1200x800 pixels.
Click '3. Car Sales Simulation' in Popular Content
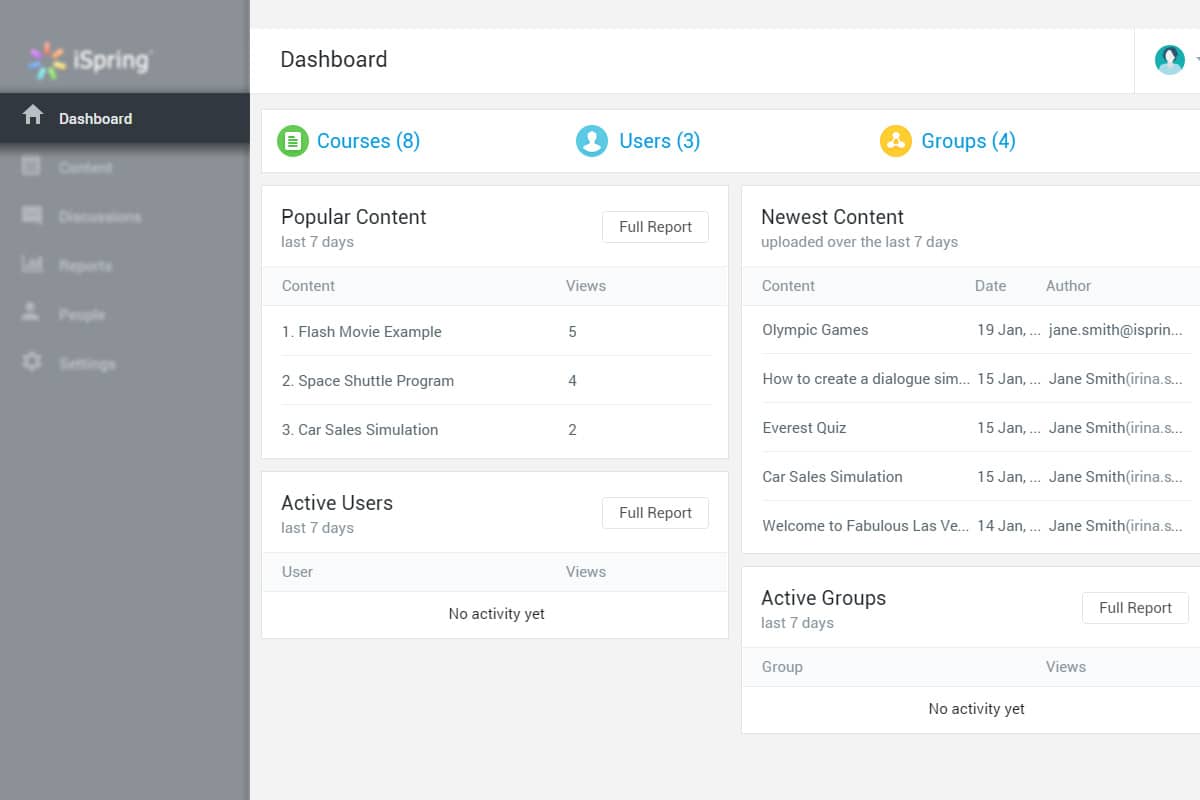(x=360, y=430)
